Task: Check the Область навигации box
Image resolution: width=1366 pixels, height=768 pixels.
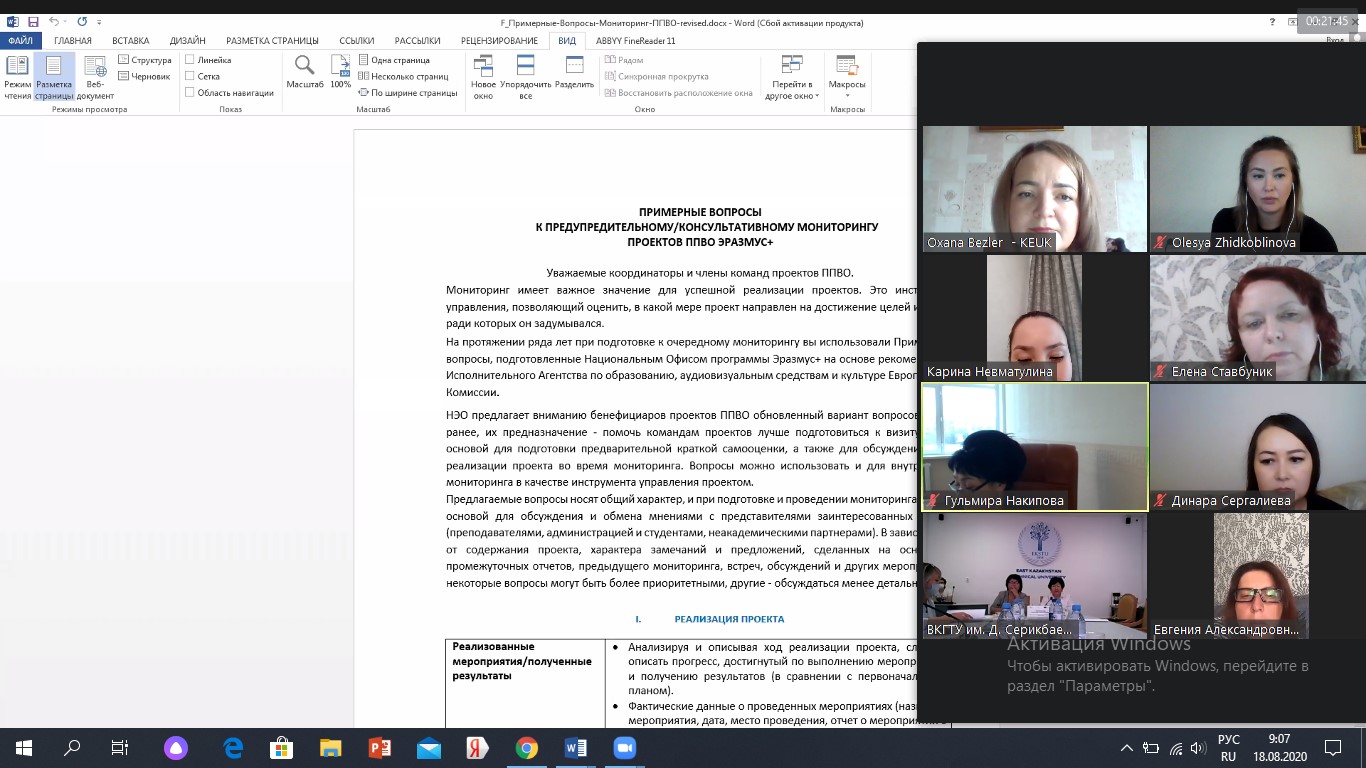Action: [190, 93]
